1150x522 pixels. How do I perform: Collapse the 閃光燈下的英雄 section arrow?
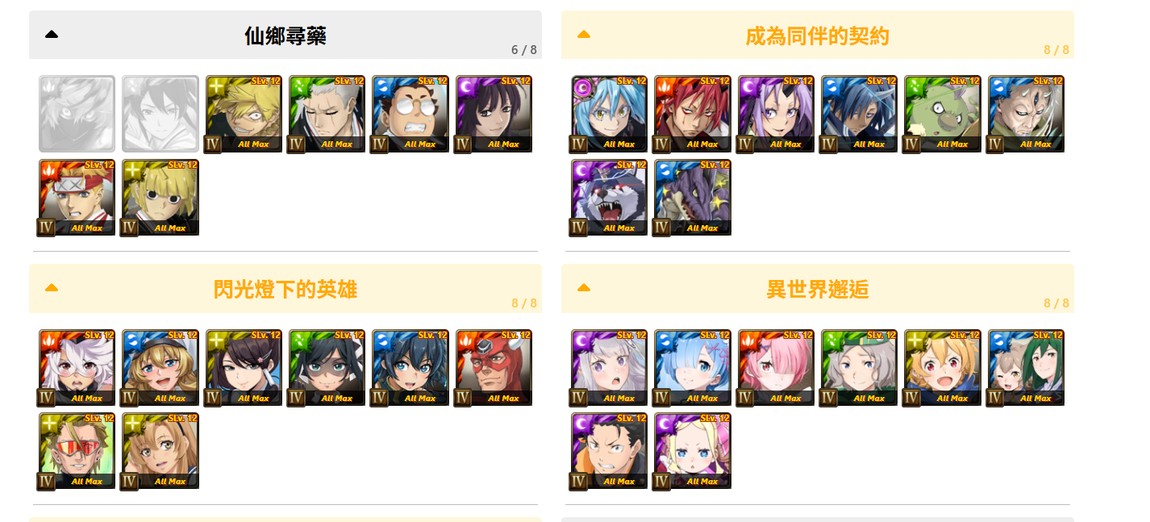pos(51,288)
